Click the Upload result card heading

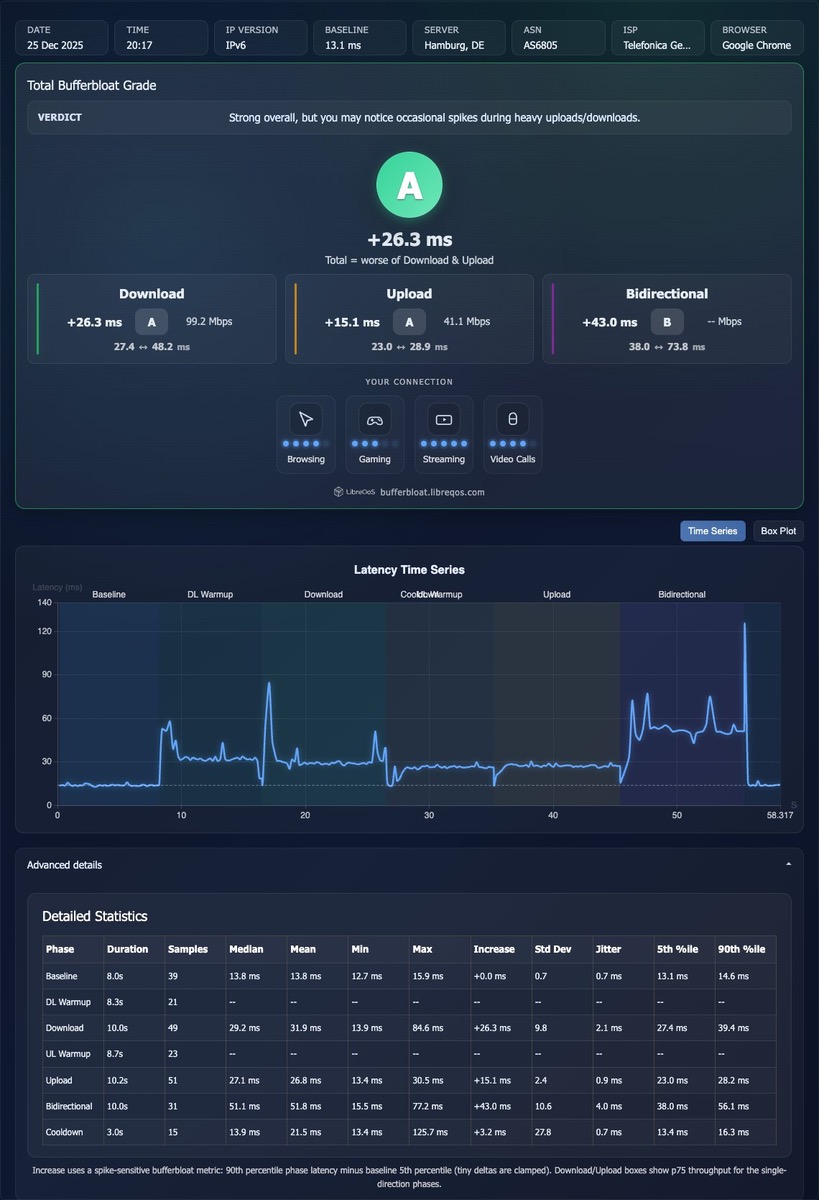coord(409,294)
